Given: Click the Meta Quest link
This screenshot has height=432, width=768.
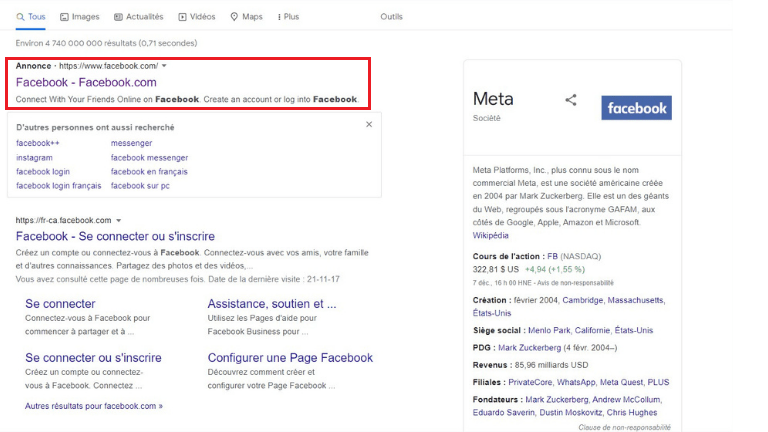Looking at the screenshot, I should pyautogui.click(x=622, y=382).
